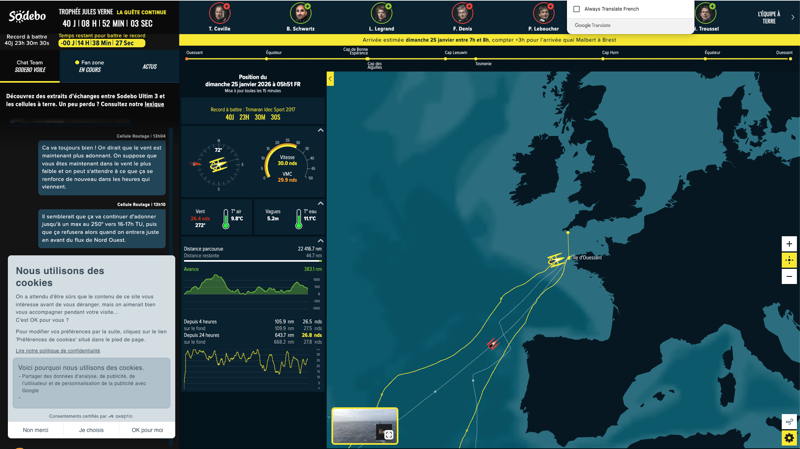Click the onboard video thumbnail

click(364, 426)
